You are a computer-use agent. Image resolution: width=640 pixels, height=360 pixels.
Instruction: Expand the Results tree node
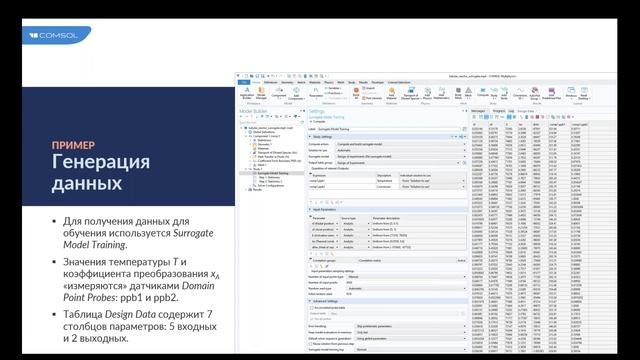point(246,189)
